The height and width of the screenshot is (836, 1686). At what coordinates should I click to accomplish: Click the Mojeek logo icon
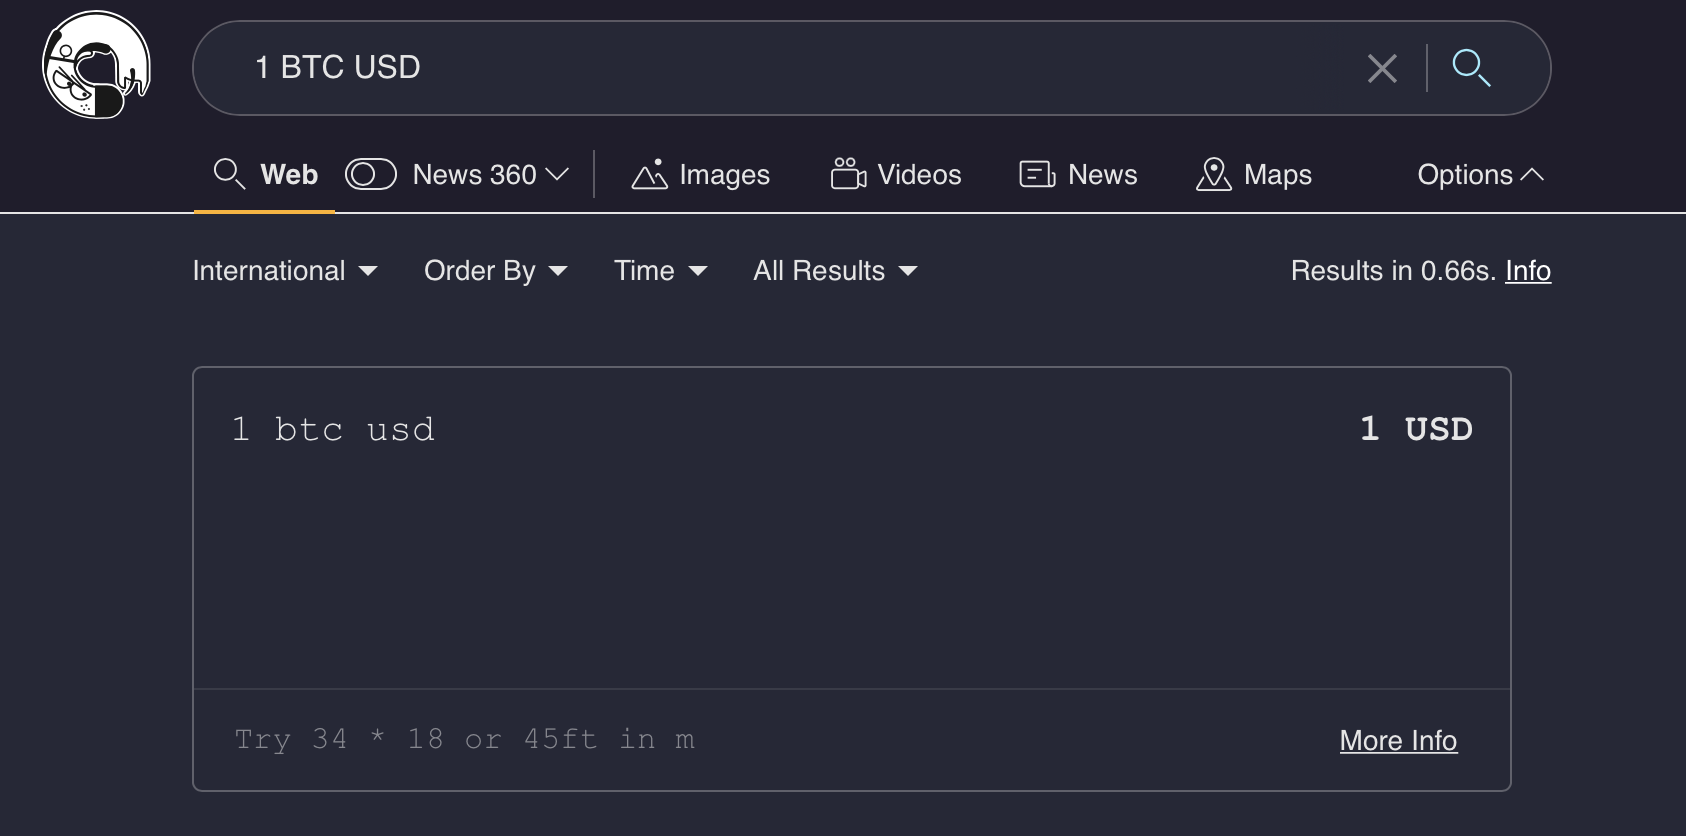click(x=96, y=66)
